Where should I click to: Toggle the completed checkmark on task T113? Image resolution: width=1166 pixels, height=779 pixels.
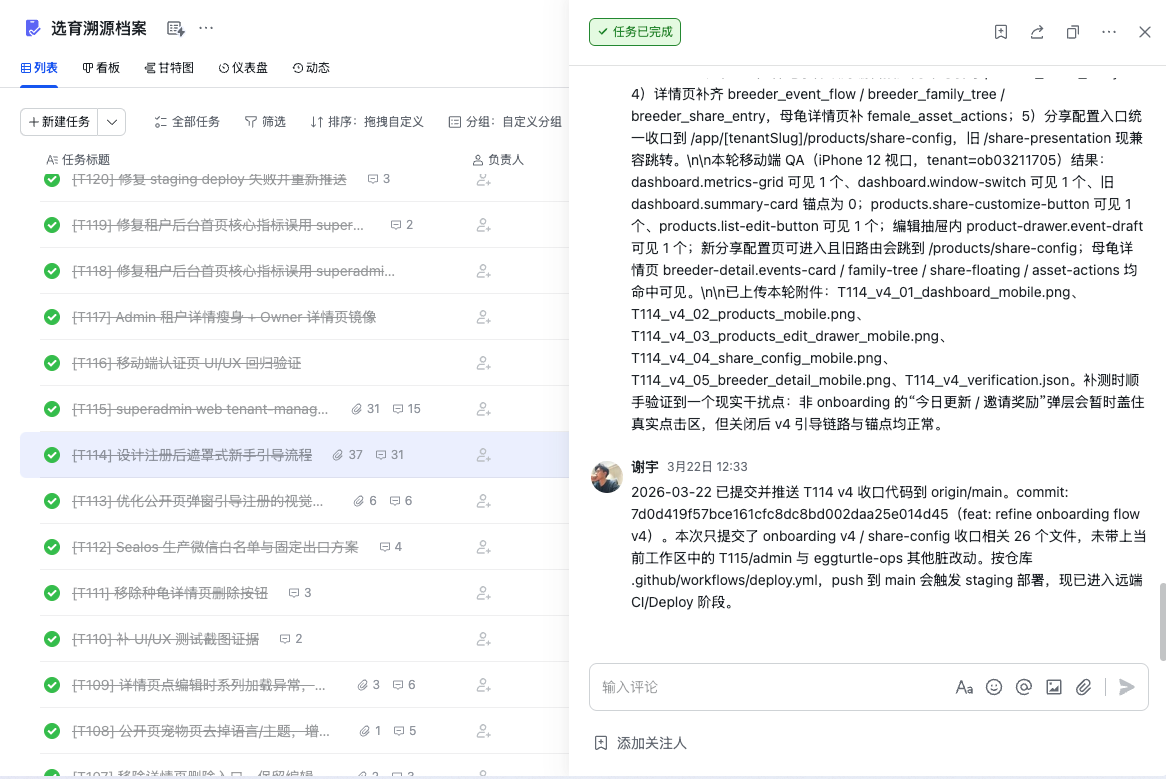tap(52, 501)
